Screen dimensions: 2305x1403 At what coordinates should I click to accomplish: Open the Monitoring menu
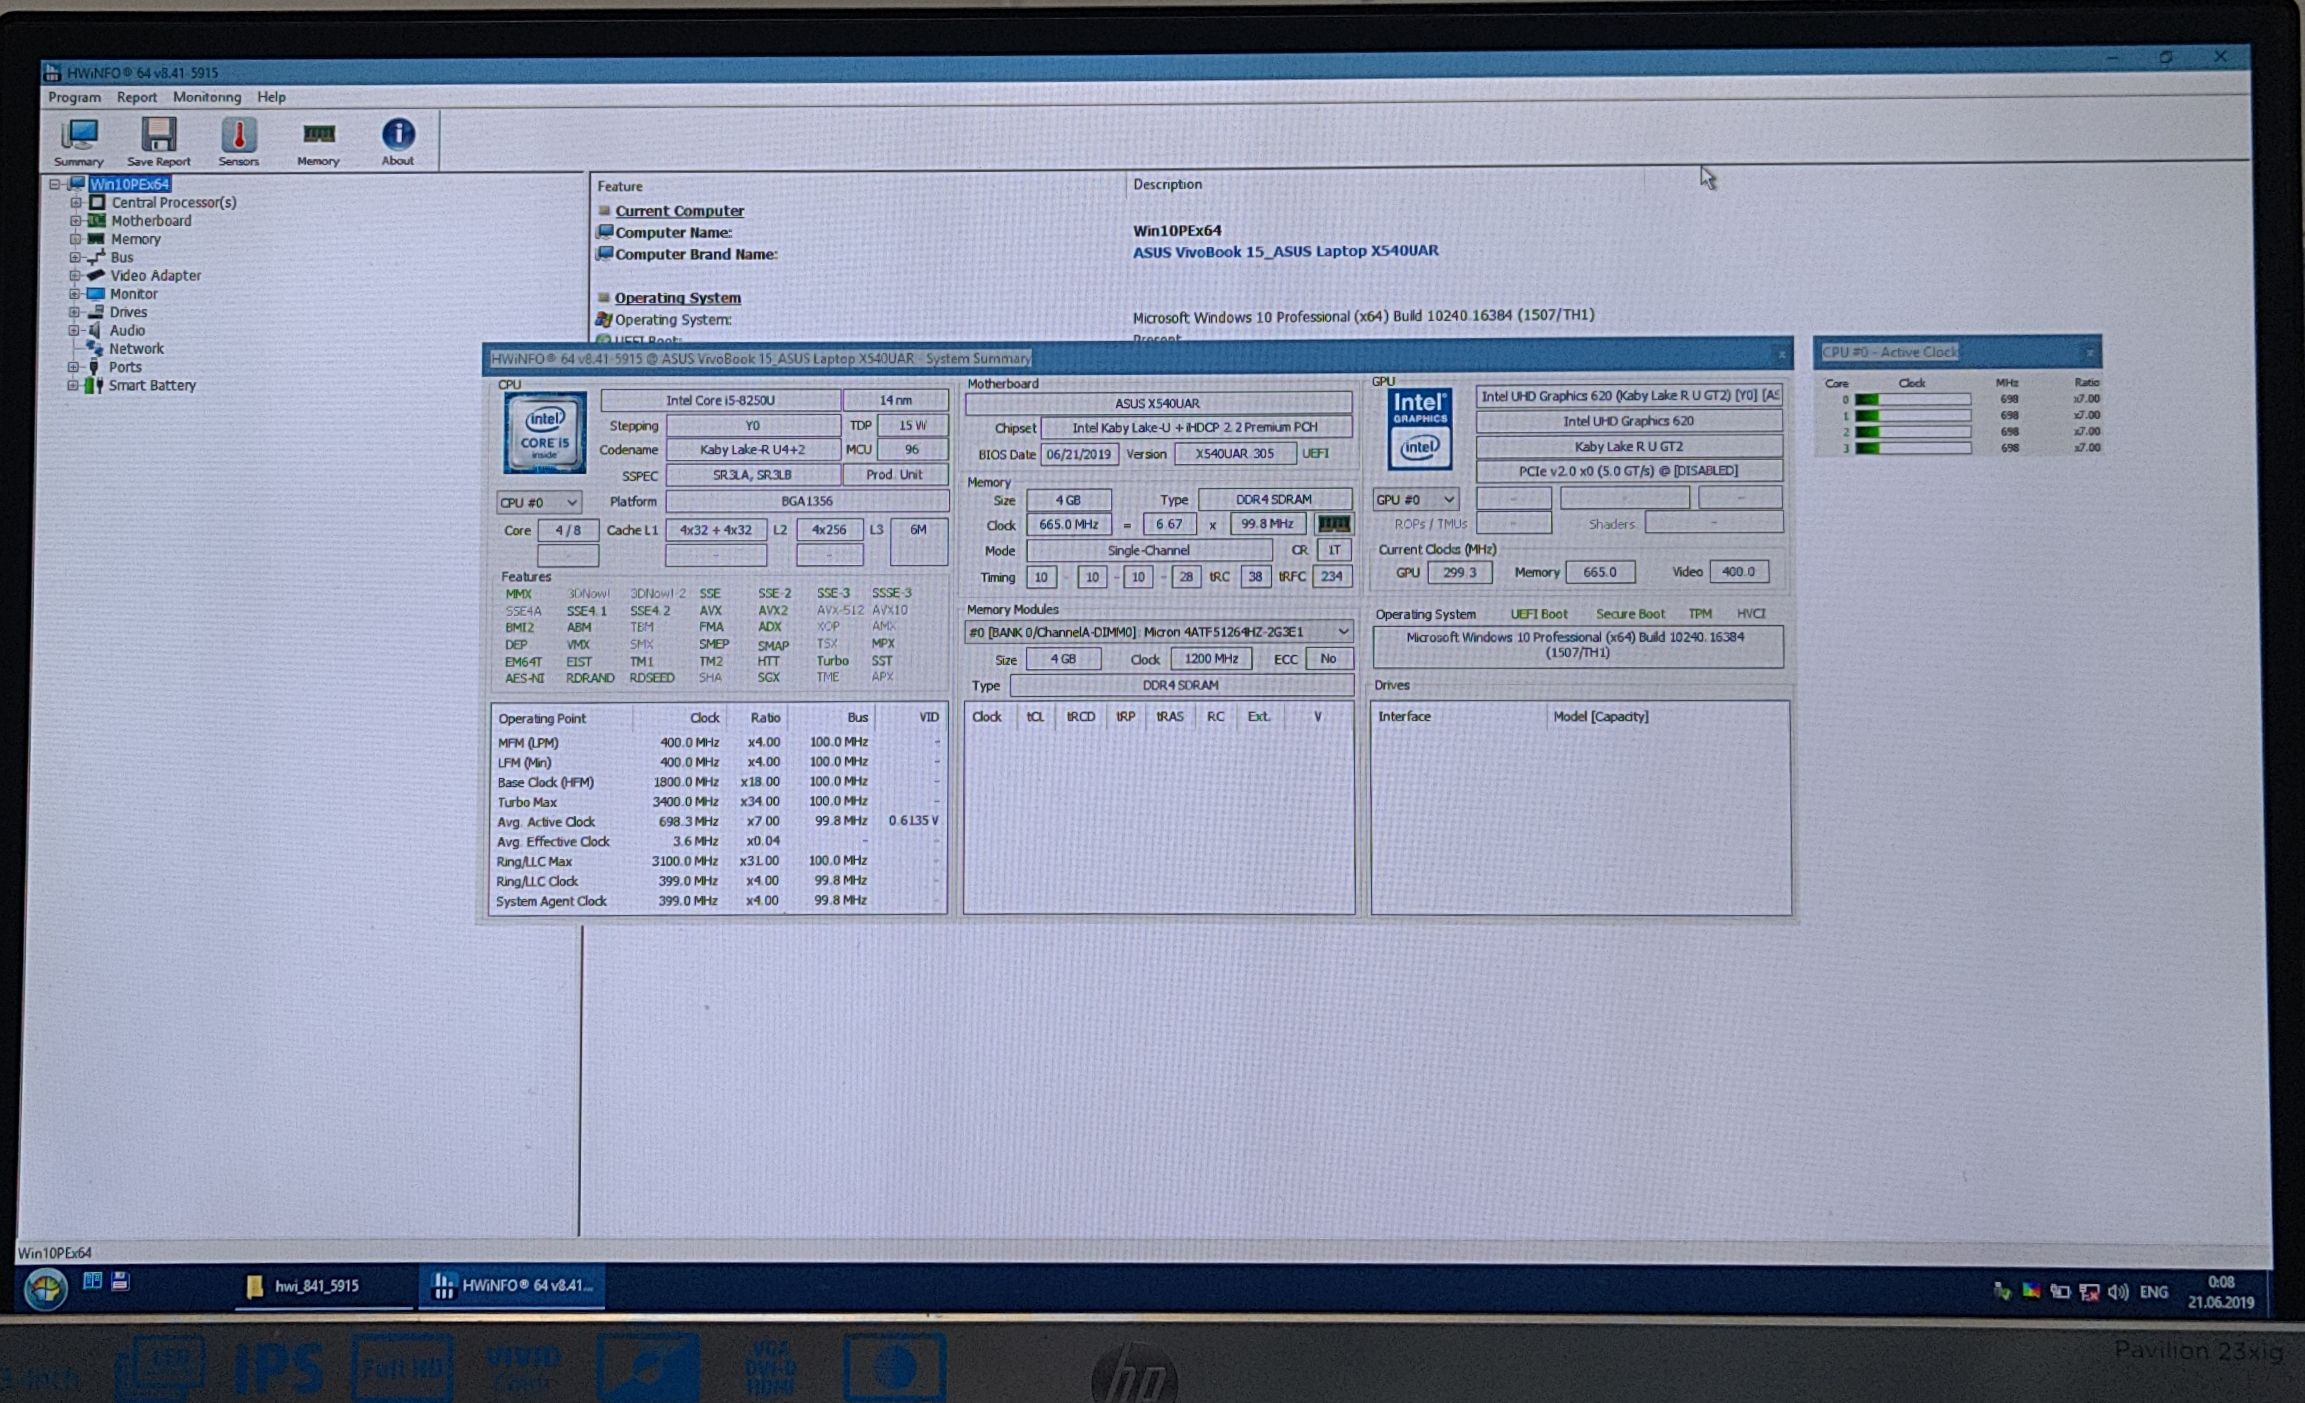(207, 97)
